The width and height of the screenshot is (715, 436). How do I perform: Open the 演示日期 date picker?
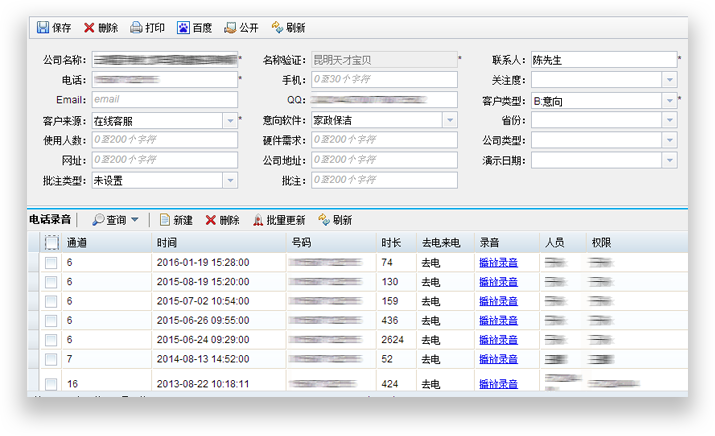(x=669, y=160)
